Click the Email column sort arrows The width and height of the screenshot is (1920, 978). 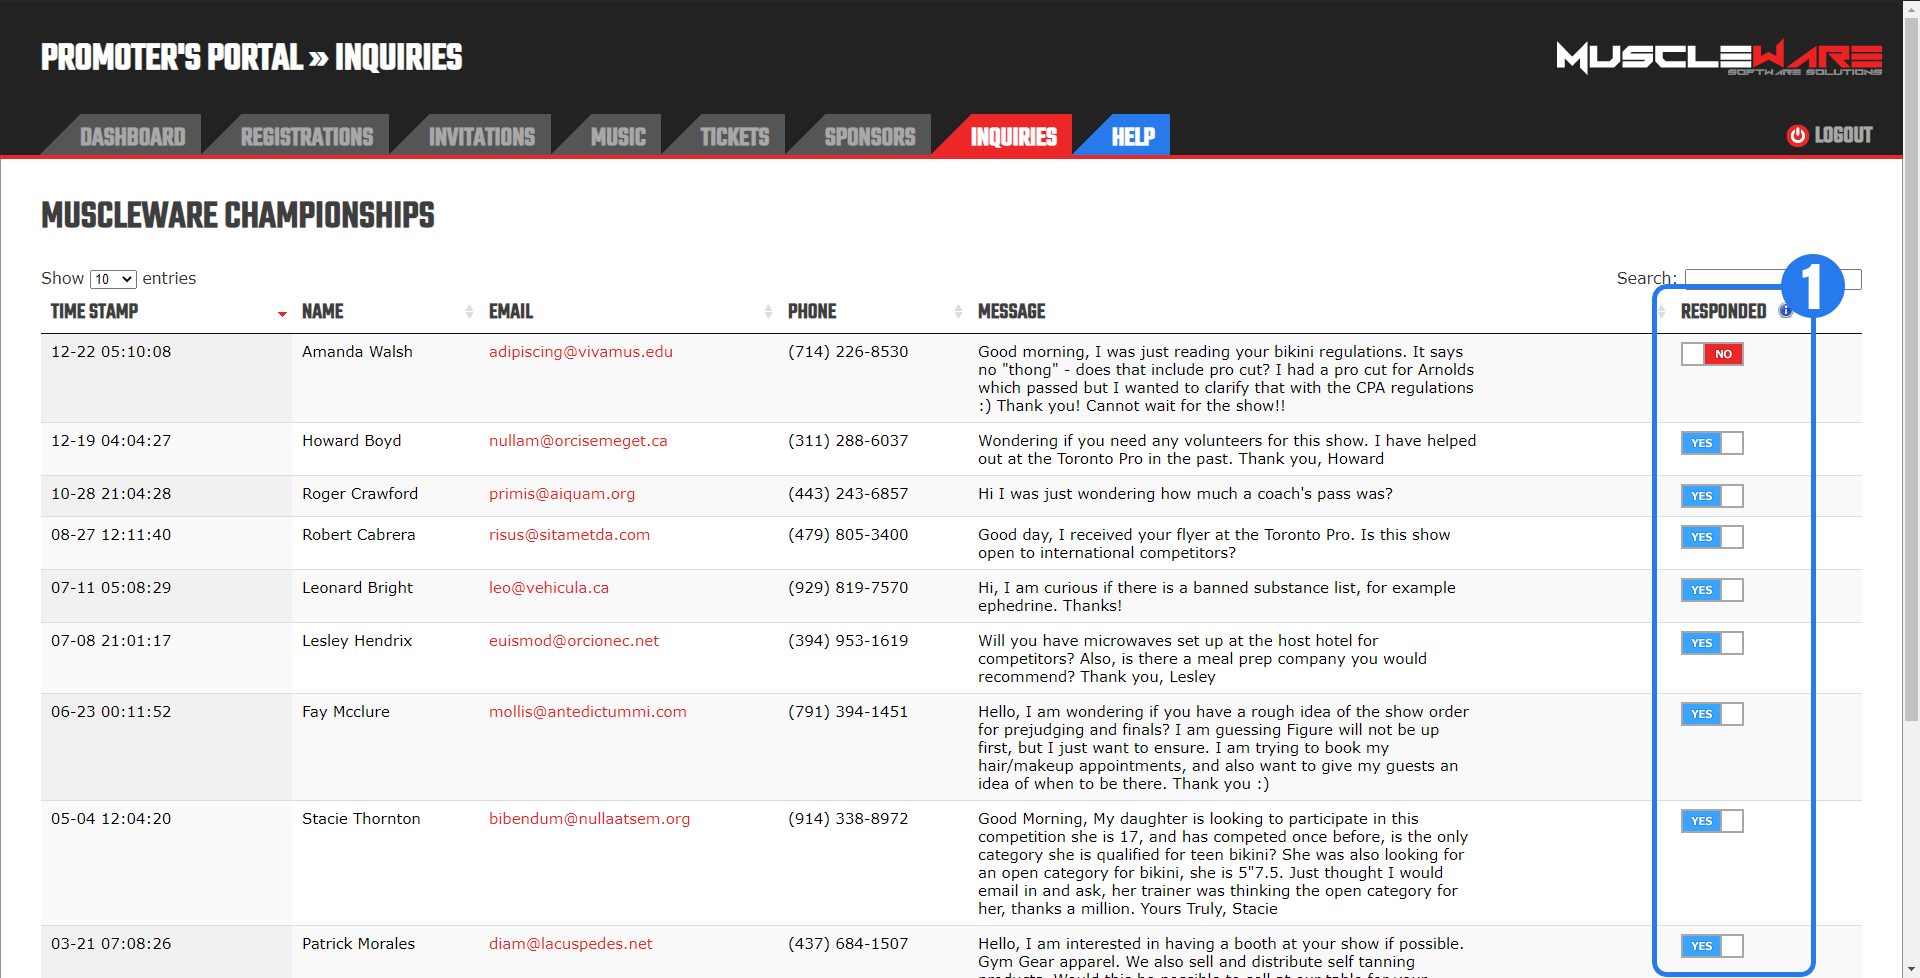click(x=768, y=312)
